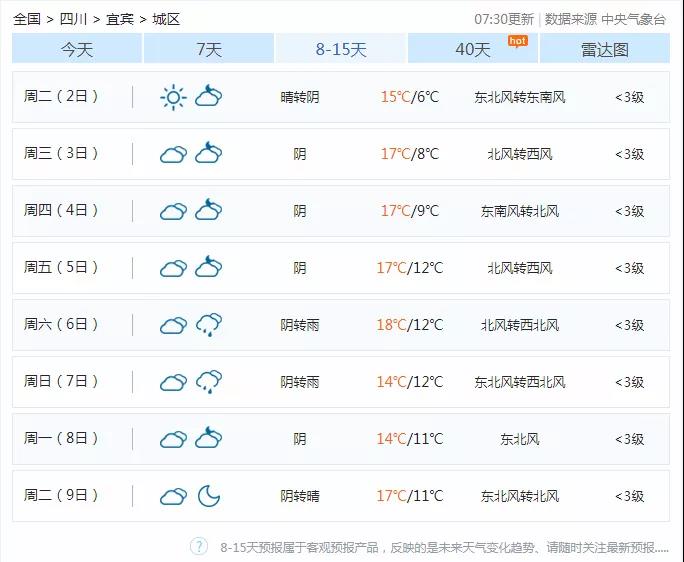
Task: Click the moon icon for 周二 (9日)
Action: [209, 496]
